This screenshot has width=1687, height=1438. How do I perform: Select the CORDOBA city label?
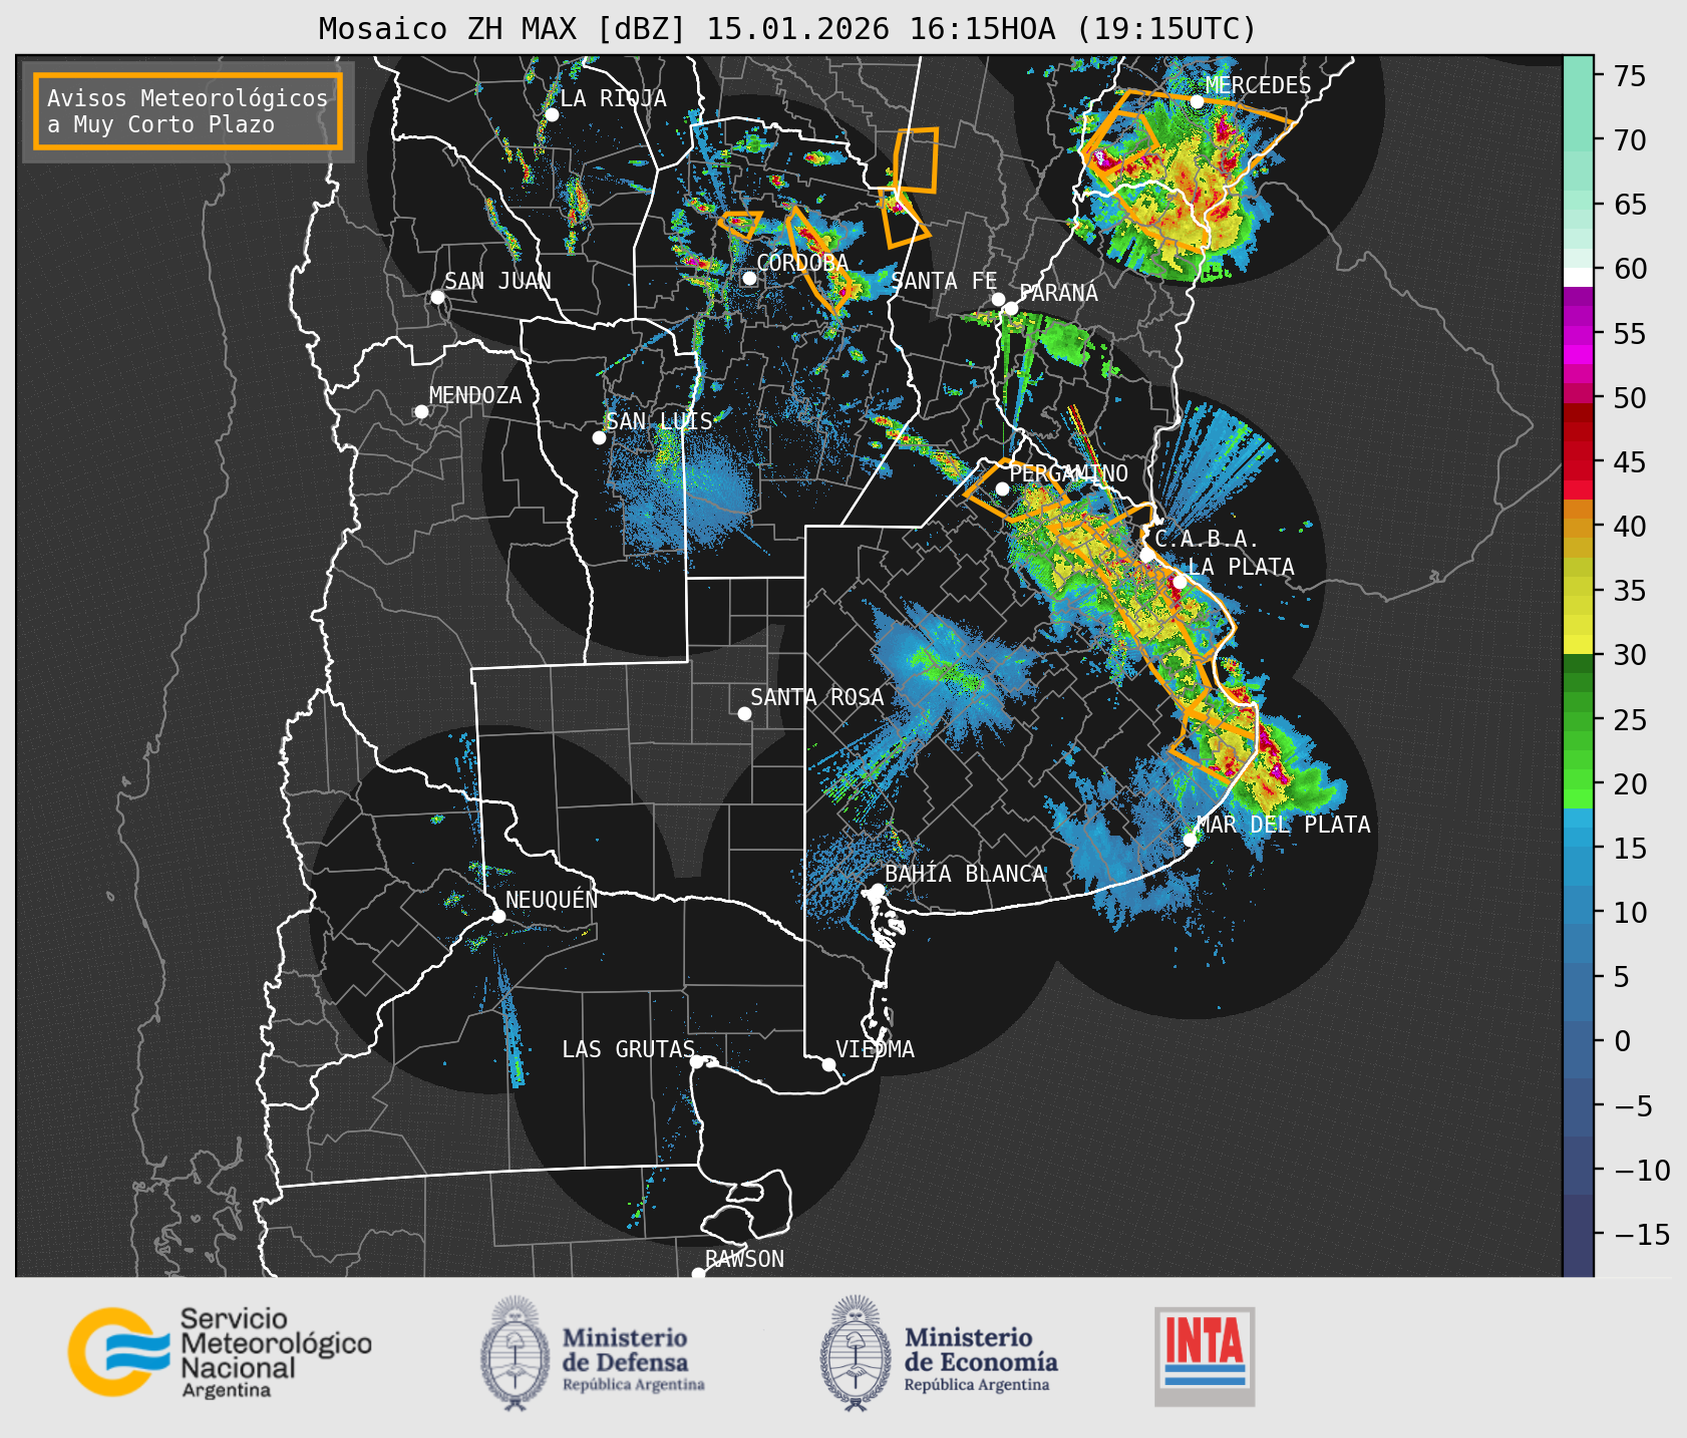coord(802,262)
